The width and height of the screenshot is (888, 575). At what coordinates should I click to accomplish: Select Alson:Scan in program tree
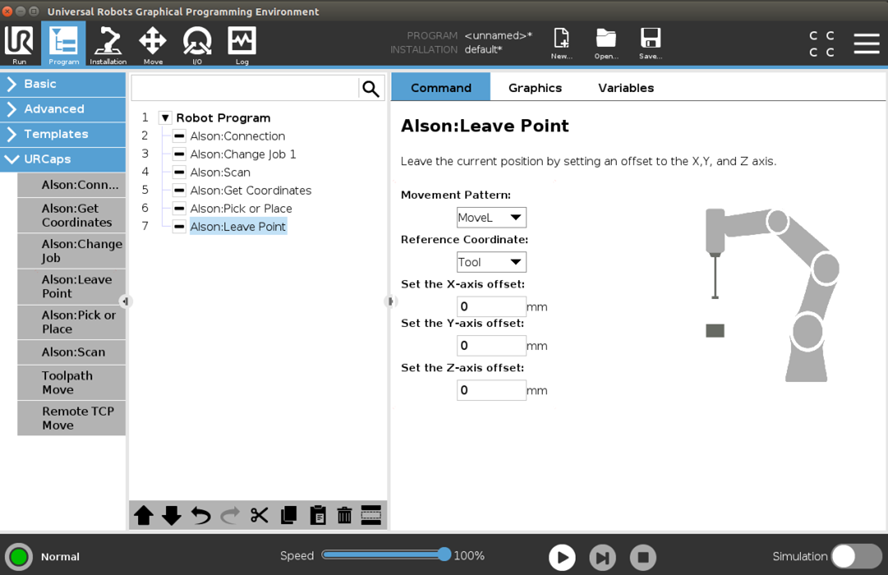coord(220,172)
